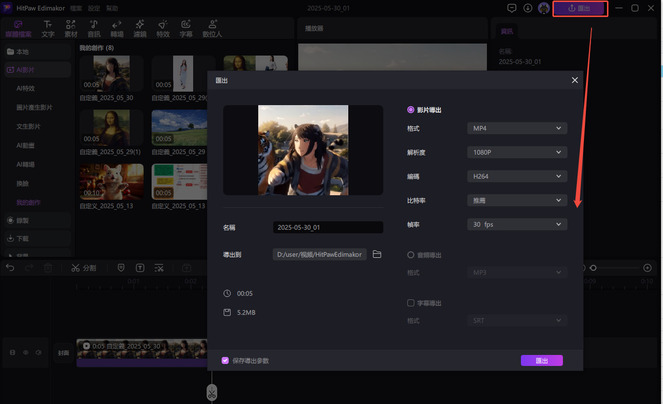The width and height of the screenshot is (663, 404).
Task: Open the 1080P resolution dropdown
Action: tap(517, 152)
